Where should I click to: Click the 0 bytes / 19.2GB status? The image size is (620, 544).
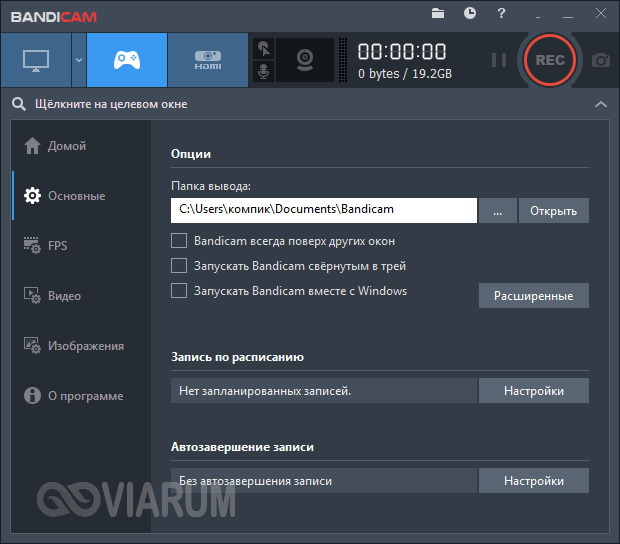pyautogui.click(x=405, y=74)
